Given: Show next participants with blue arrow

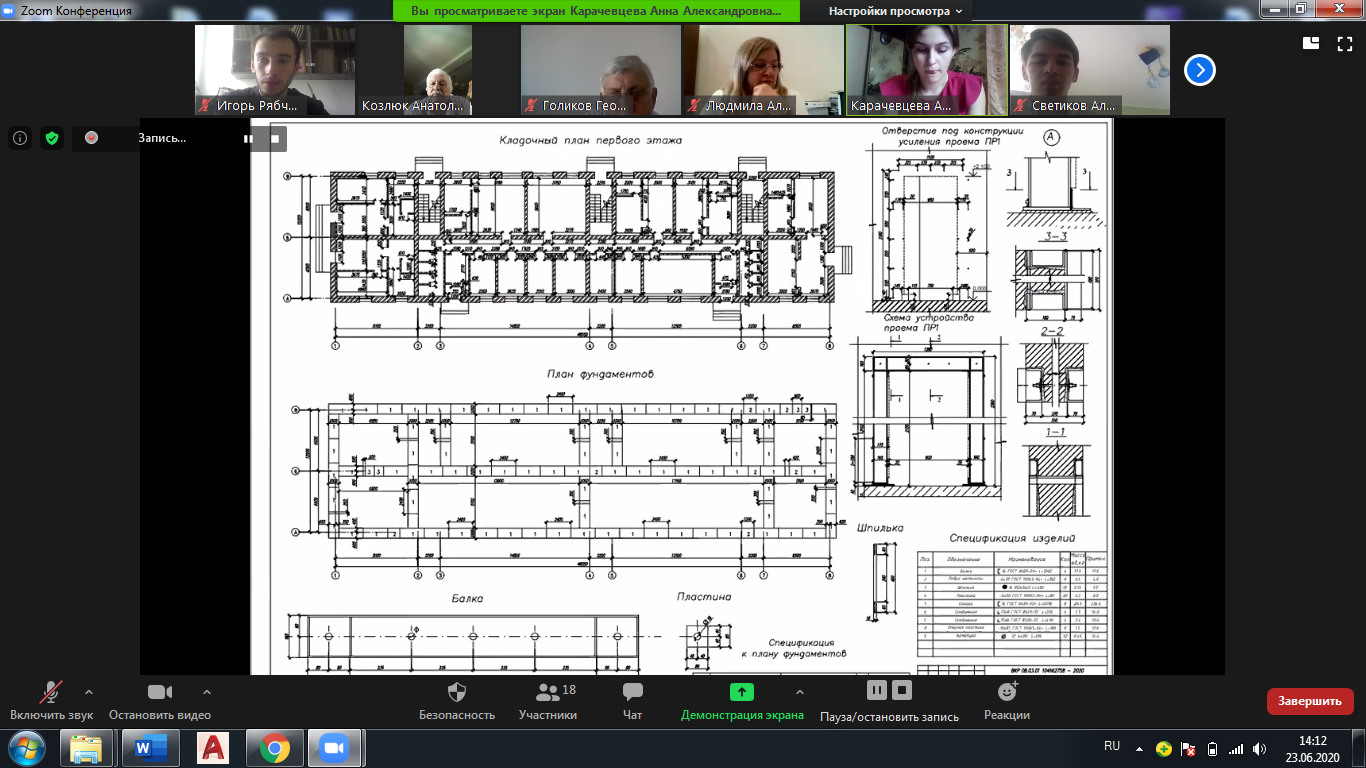Looking at the screenshot, I should coord(1200,70).
